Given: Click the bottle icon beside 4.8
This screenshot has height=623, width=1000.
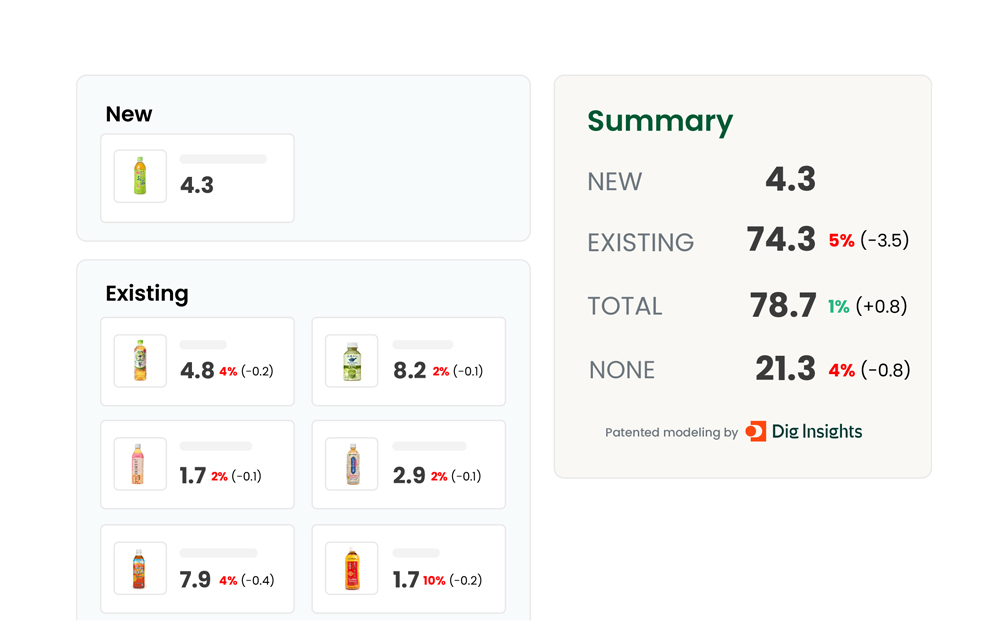Looking at the screenshot, I should (x=140, y=361).
